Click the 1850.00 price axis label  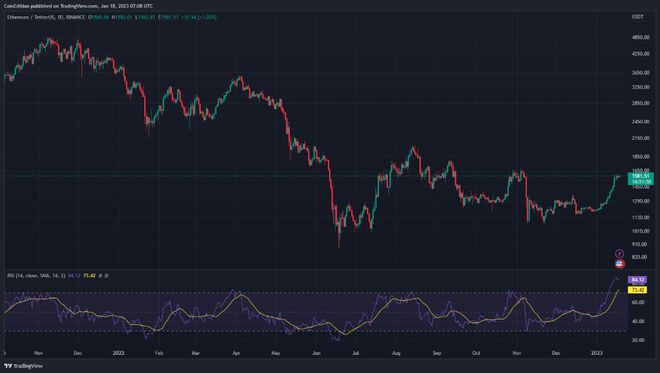(640, 157)
